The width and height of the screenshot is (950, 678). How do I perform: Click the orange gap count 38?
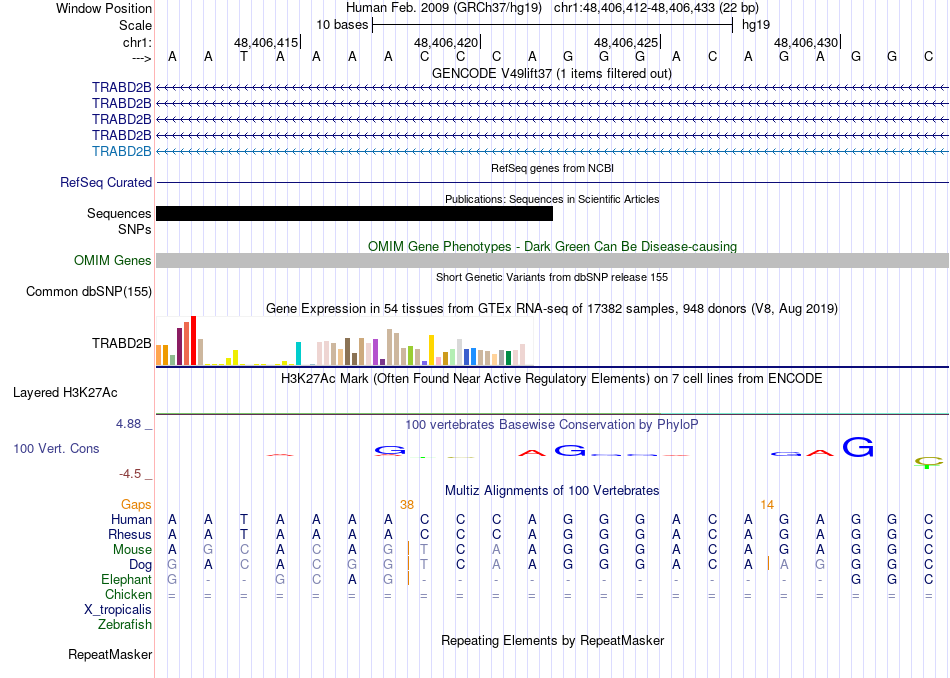tap(407, 505)
